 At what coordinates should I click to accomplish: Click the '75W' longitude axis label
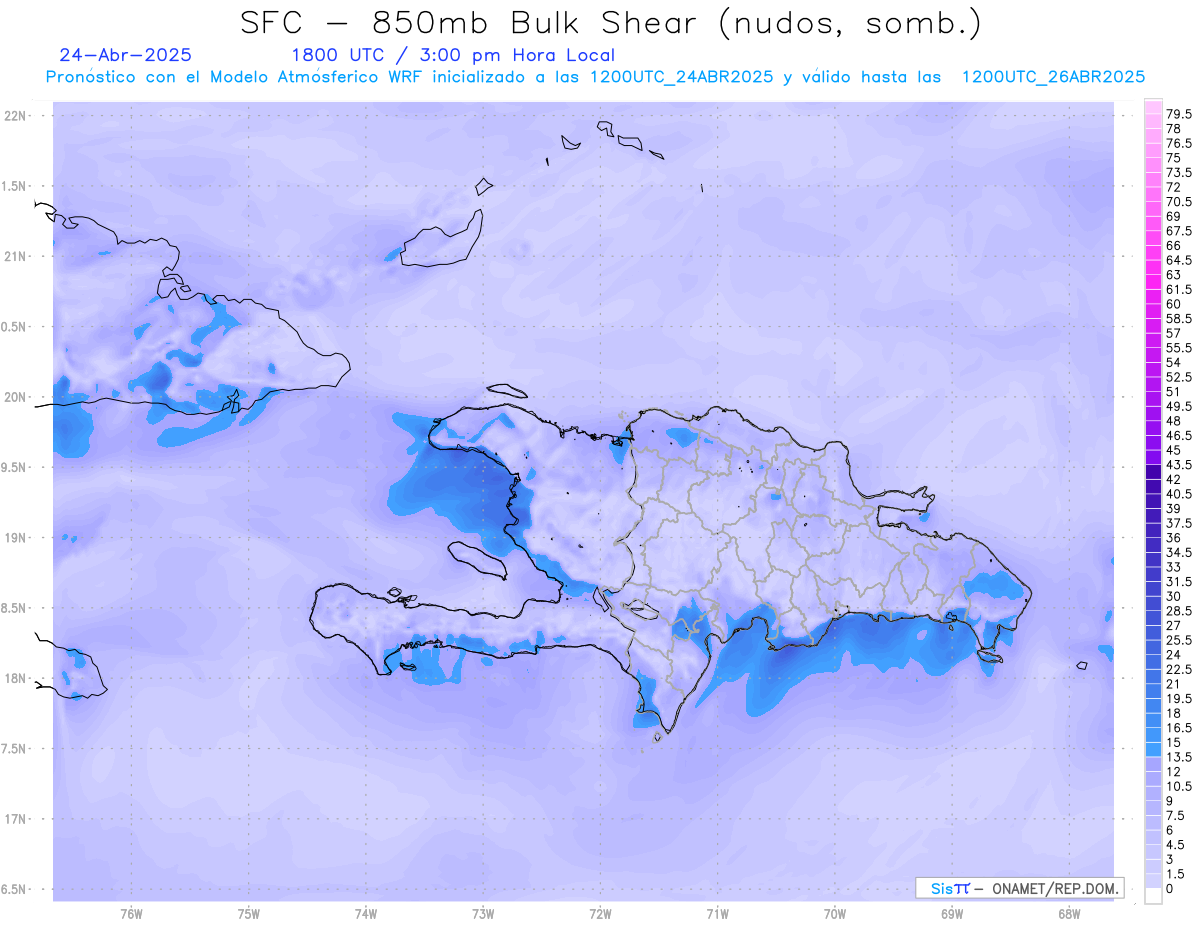[x=249, y=914]
